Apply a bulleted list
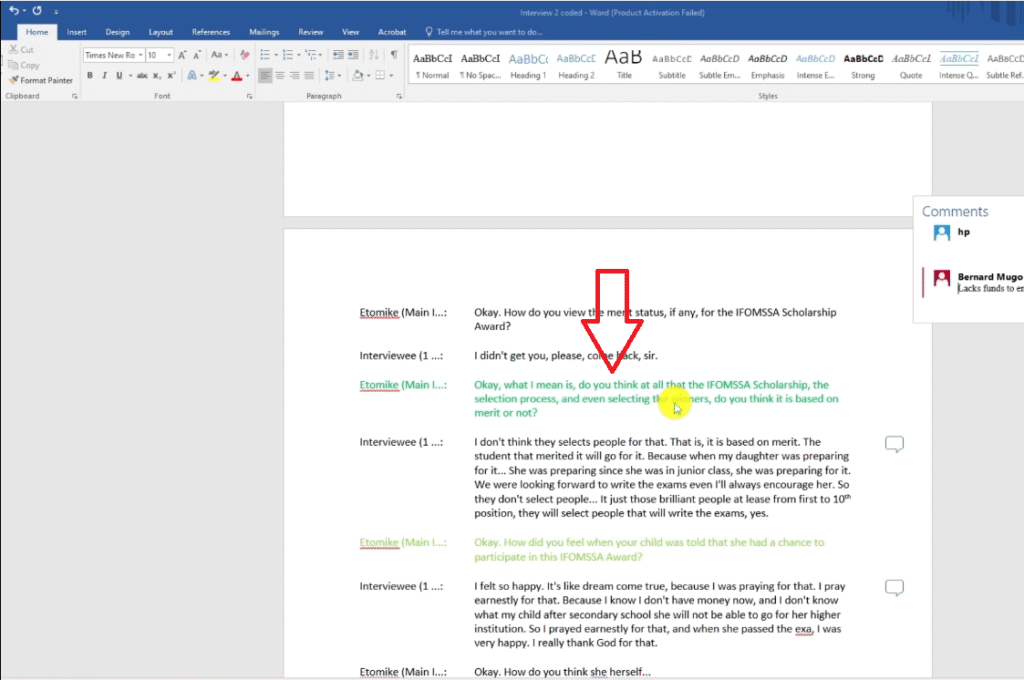 [265, 55]
